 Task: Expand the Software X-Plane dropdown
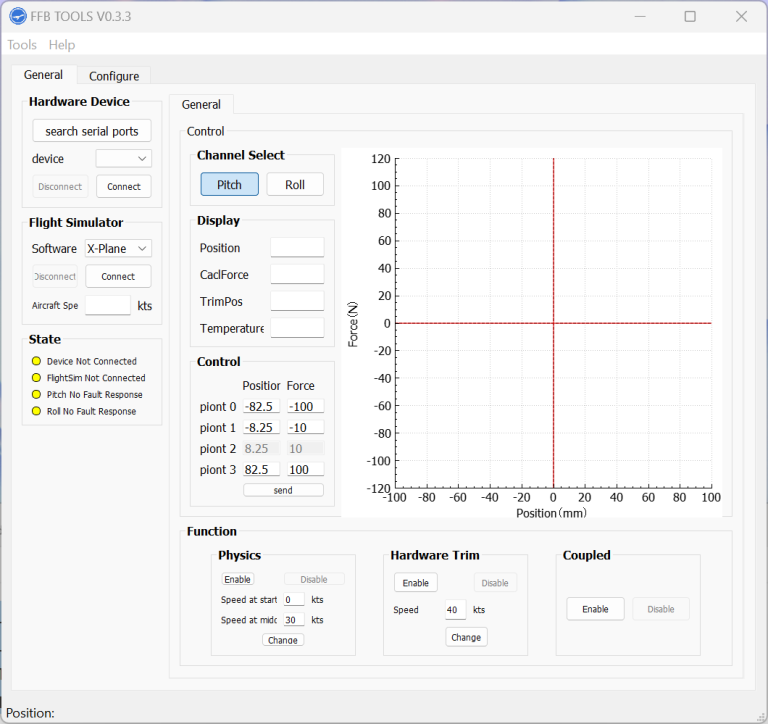(118, 249)
